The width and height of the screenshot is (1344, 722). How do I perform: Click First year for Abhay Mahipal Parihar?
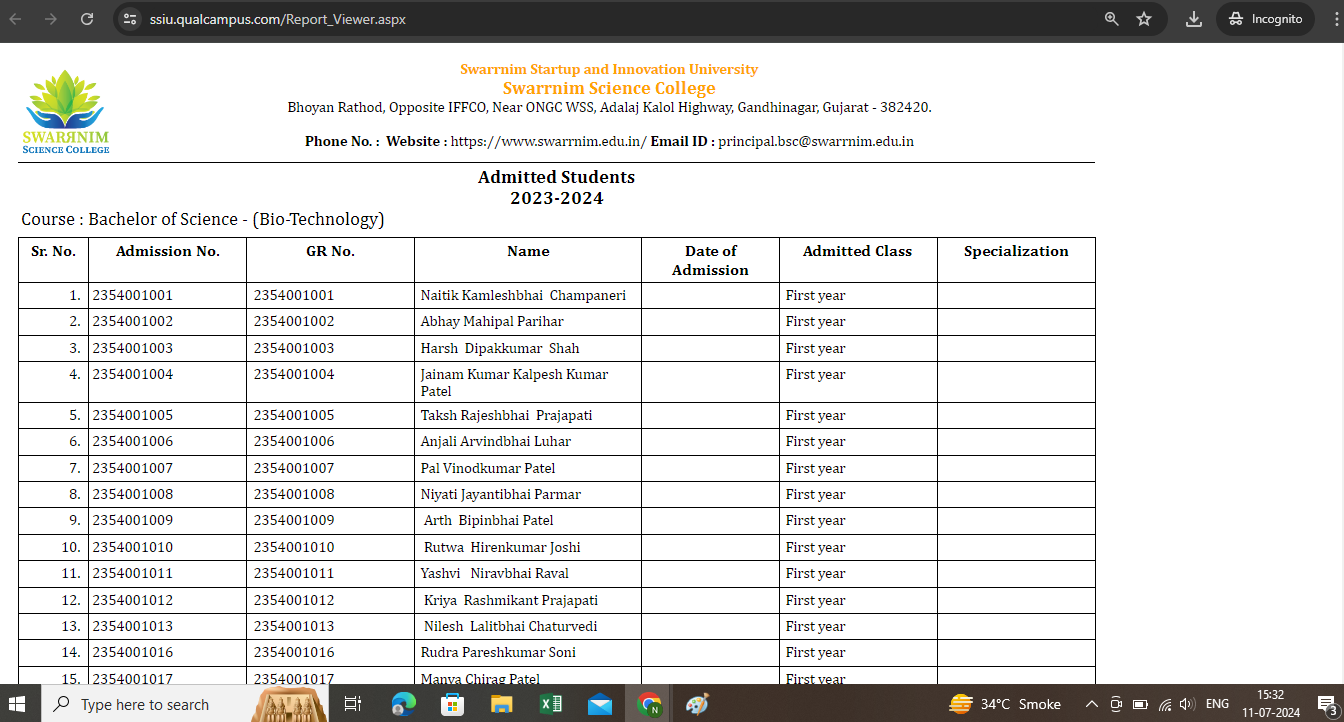click(815, 322)
